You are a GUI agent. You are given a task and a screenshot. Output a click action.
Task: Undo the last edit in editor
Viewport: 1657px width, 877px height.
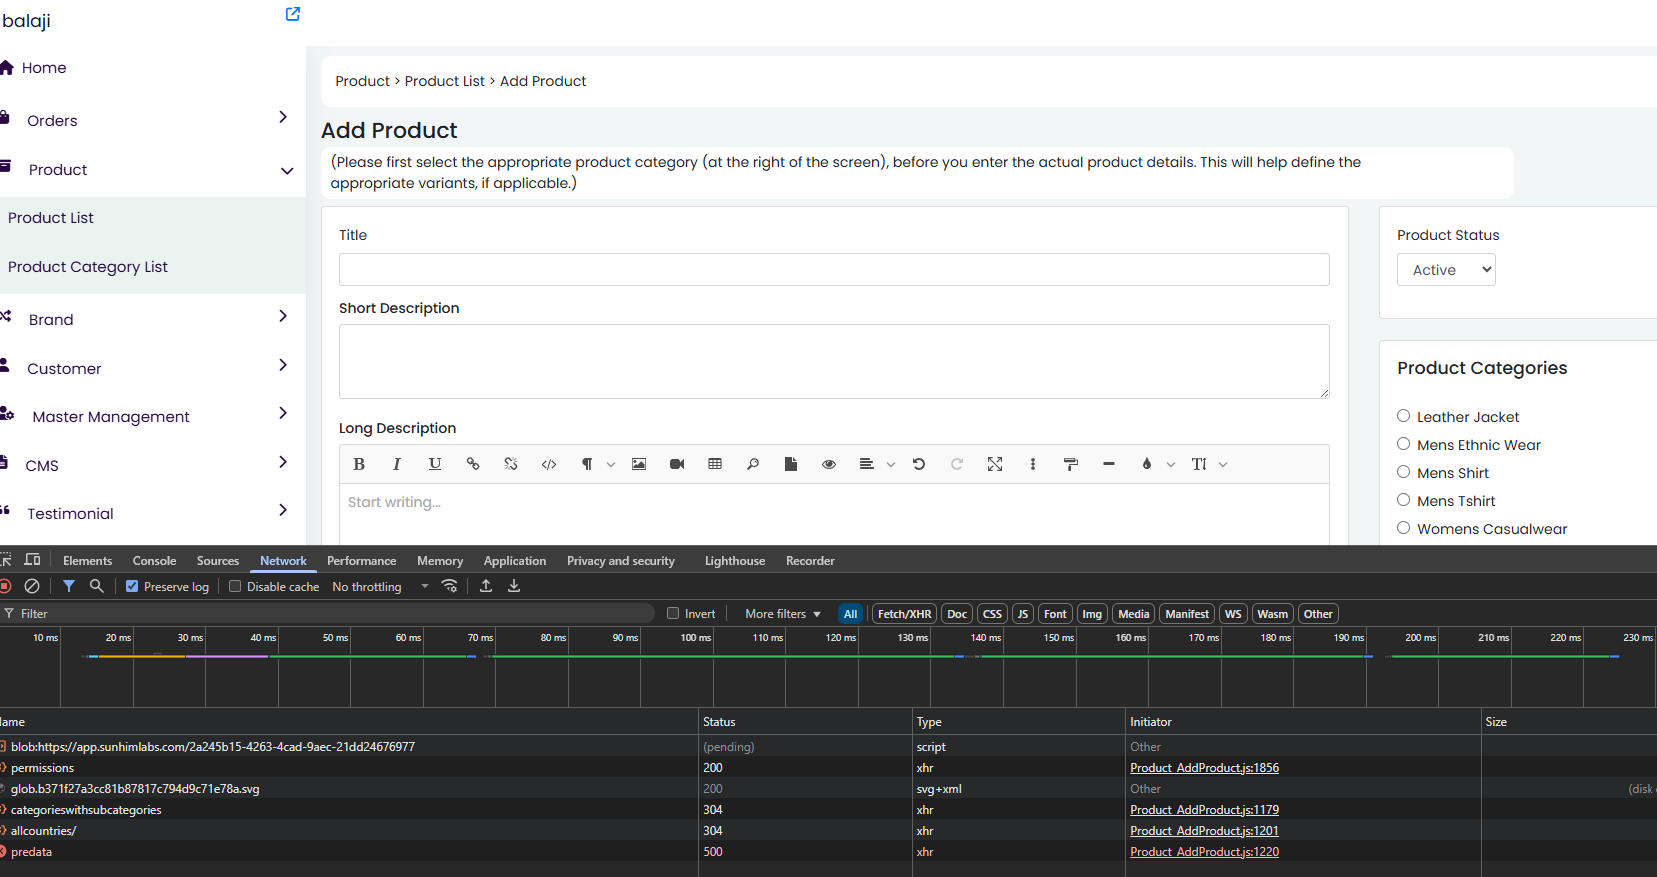click(x=919, y=464)
